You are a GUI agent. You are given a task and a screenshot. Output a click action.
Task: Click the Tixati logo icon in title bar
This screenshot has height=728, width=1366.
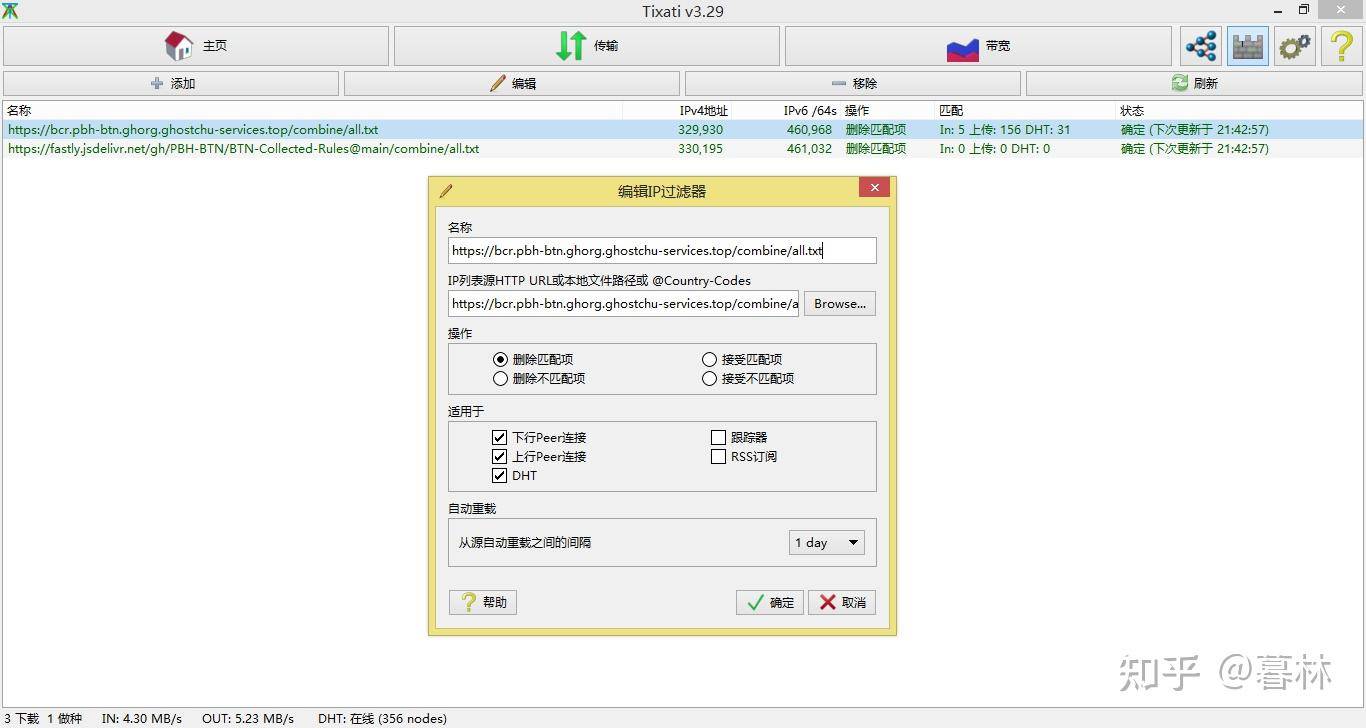click(x=10, y=11)
